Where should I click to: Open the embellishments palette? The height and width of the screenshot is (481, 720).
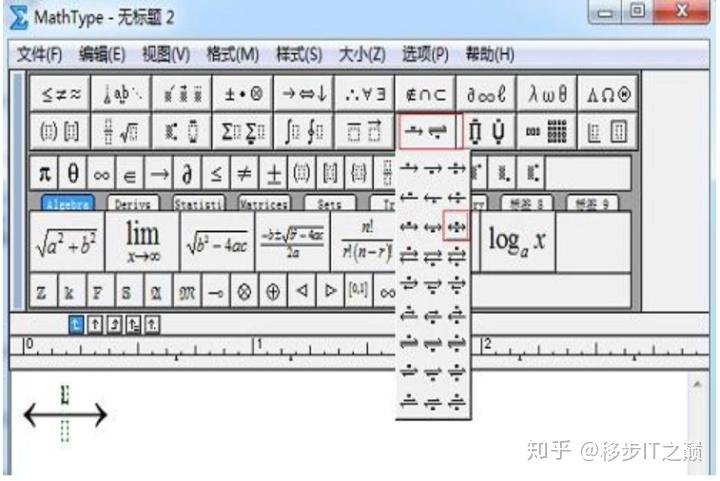tap(182, 94)
